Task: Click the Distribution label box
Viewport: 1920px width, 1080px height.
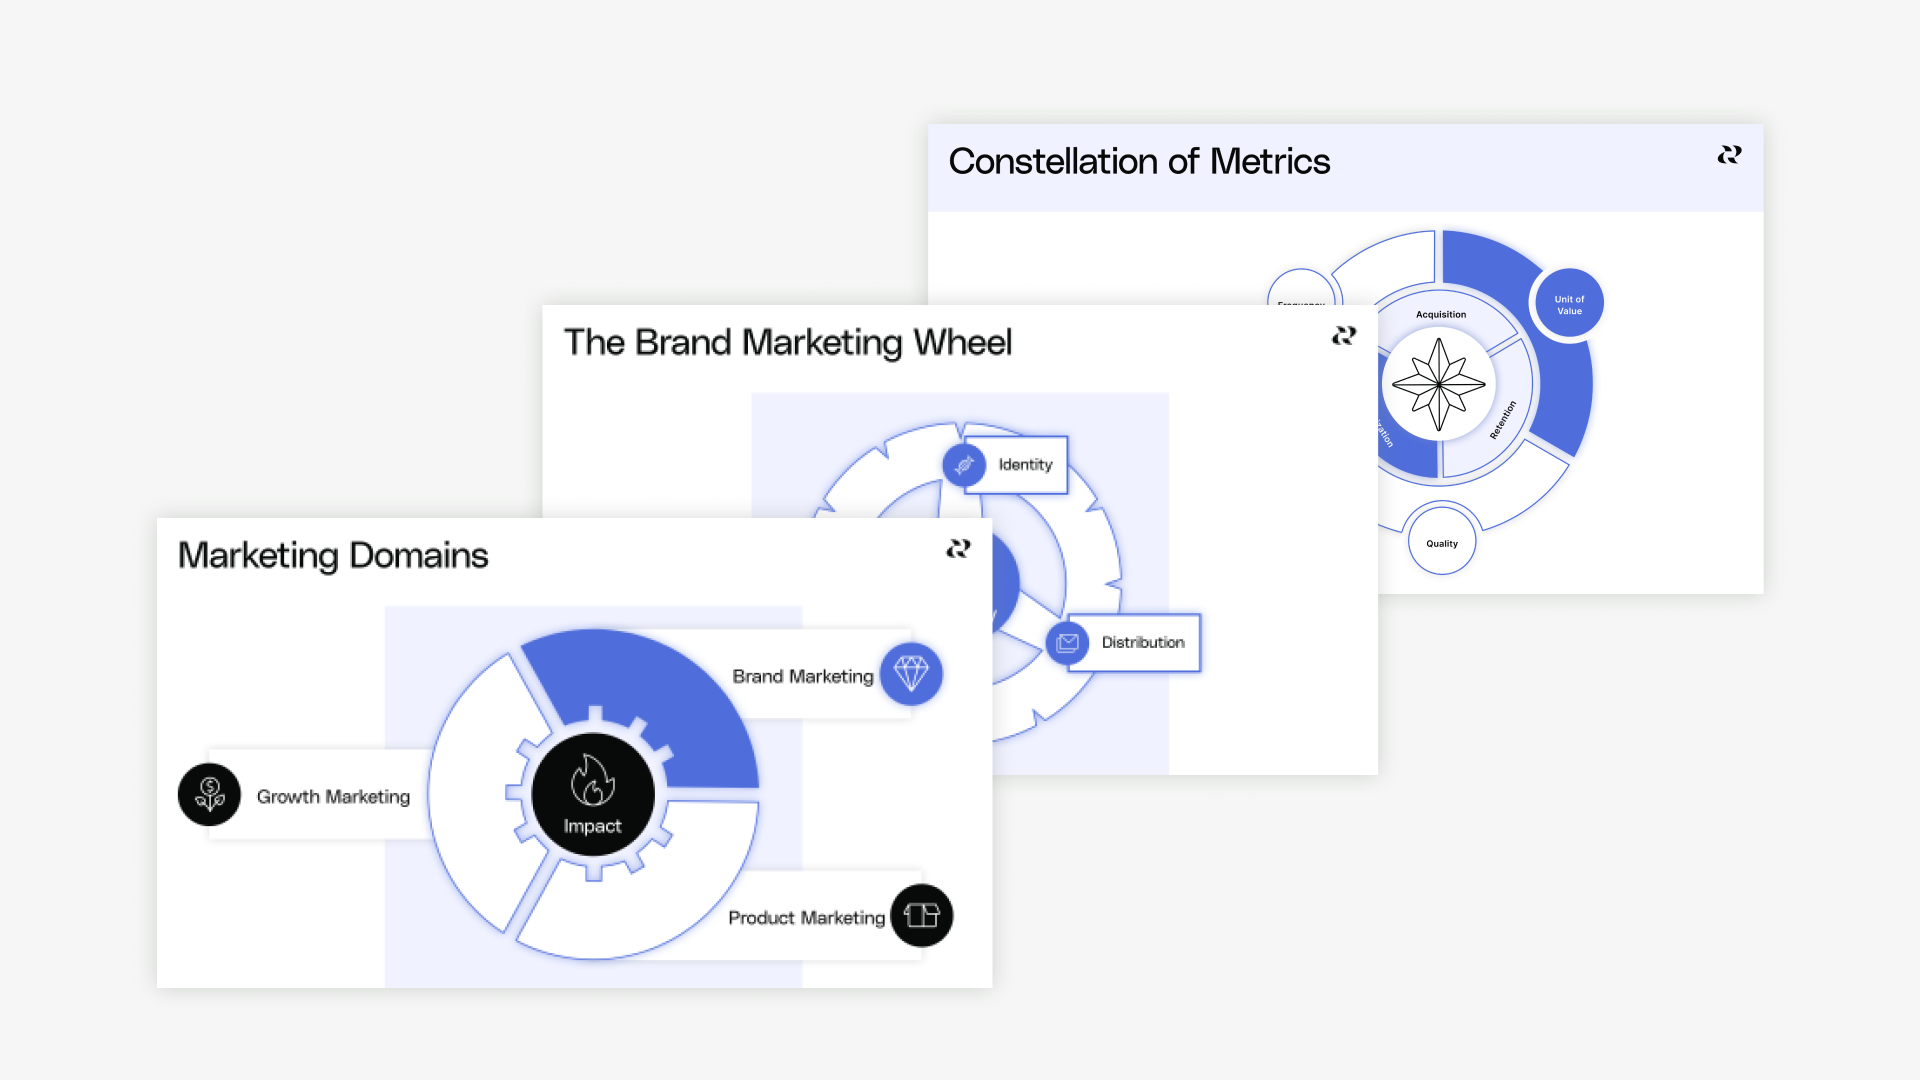Action: [1135, 643]
